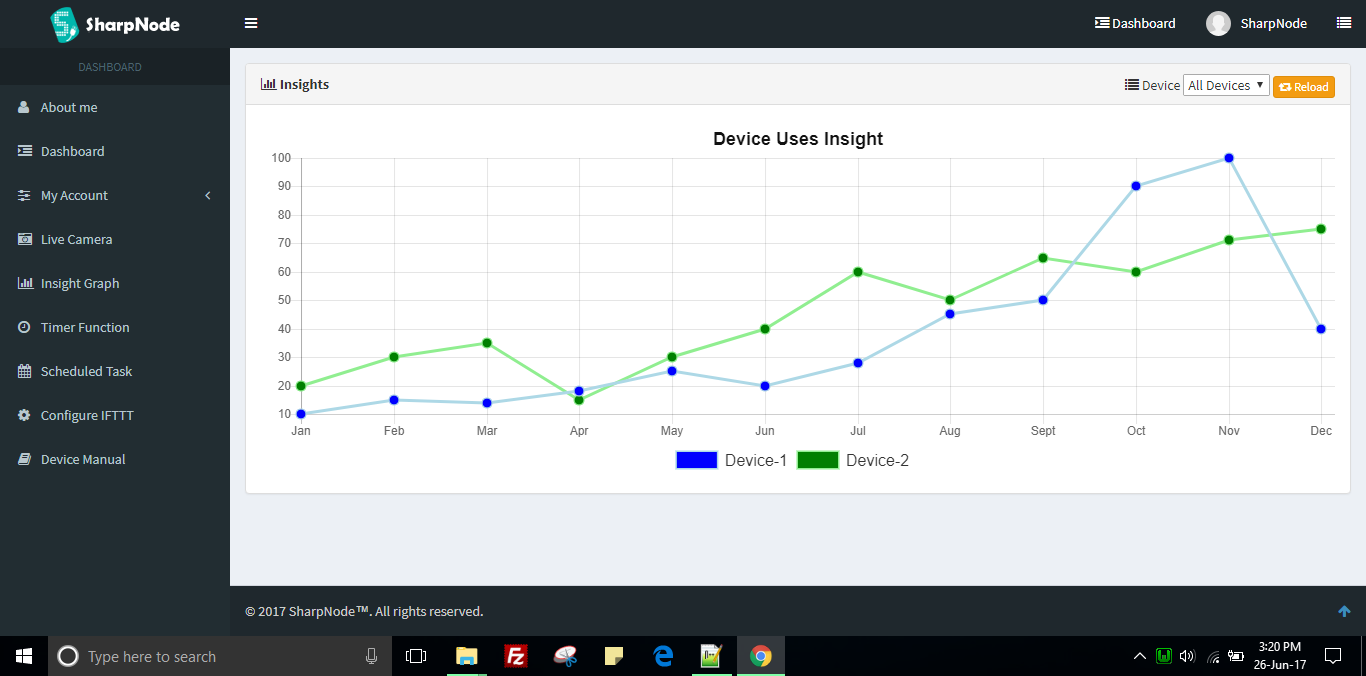Toggle the sidebar hamburger menu

pos(251,23)
